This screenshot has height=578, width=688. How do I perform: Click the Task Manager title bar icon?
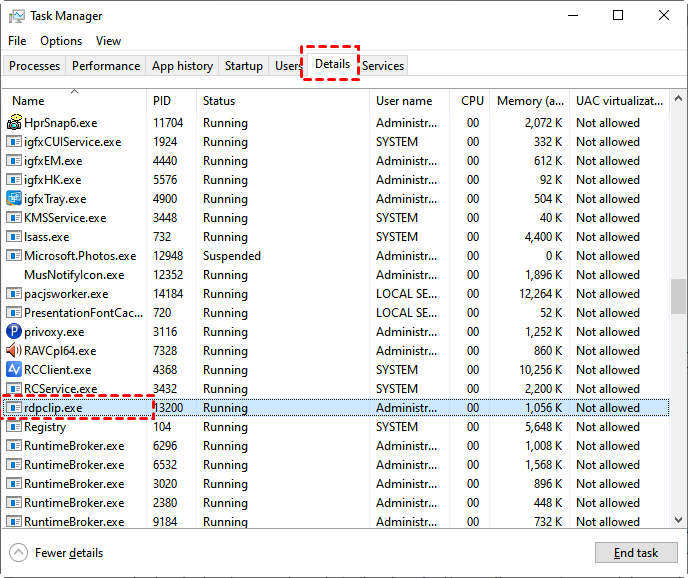click(17, 16)
